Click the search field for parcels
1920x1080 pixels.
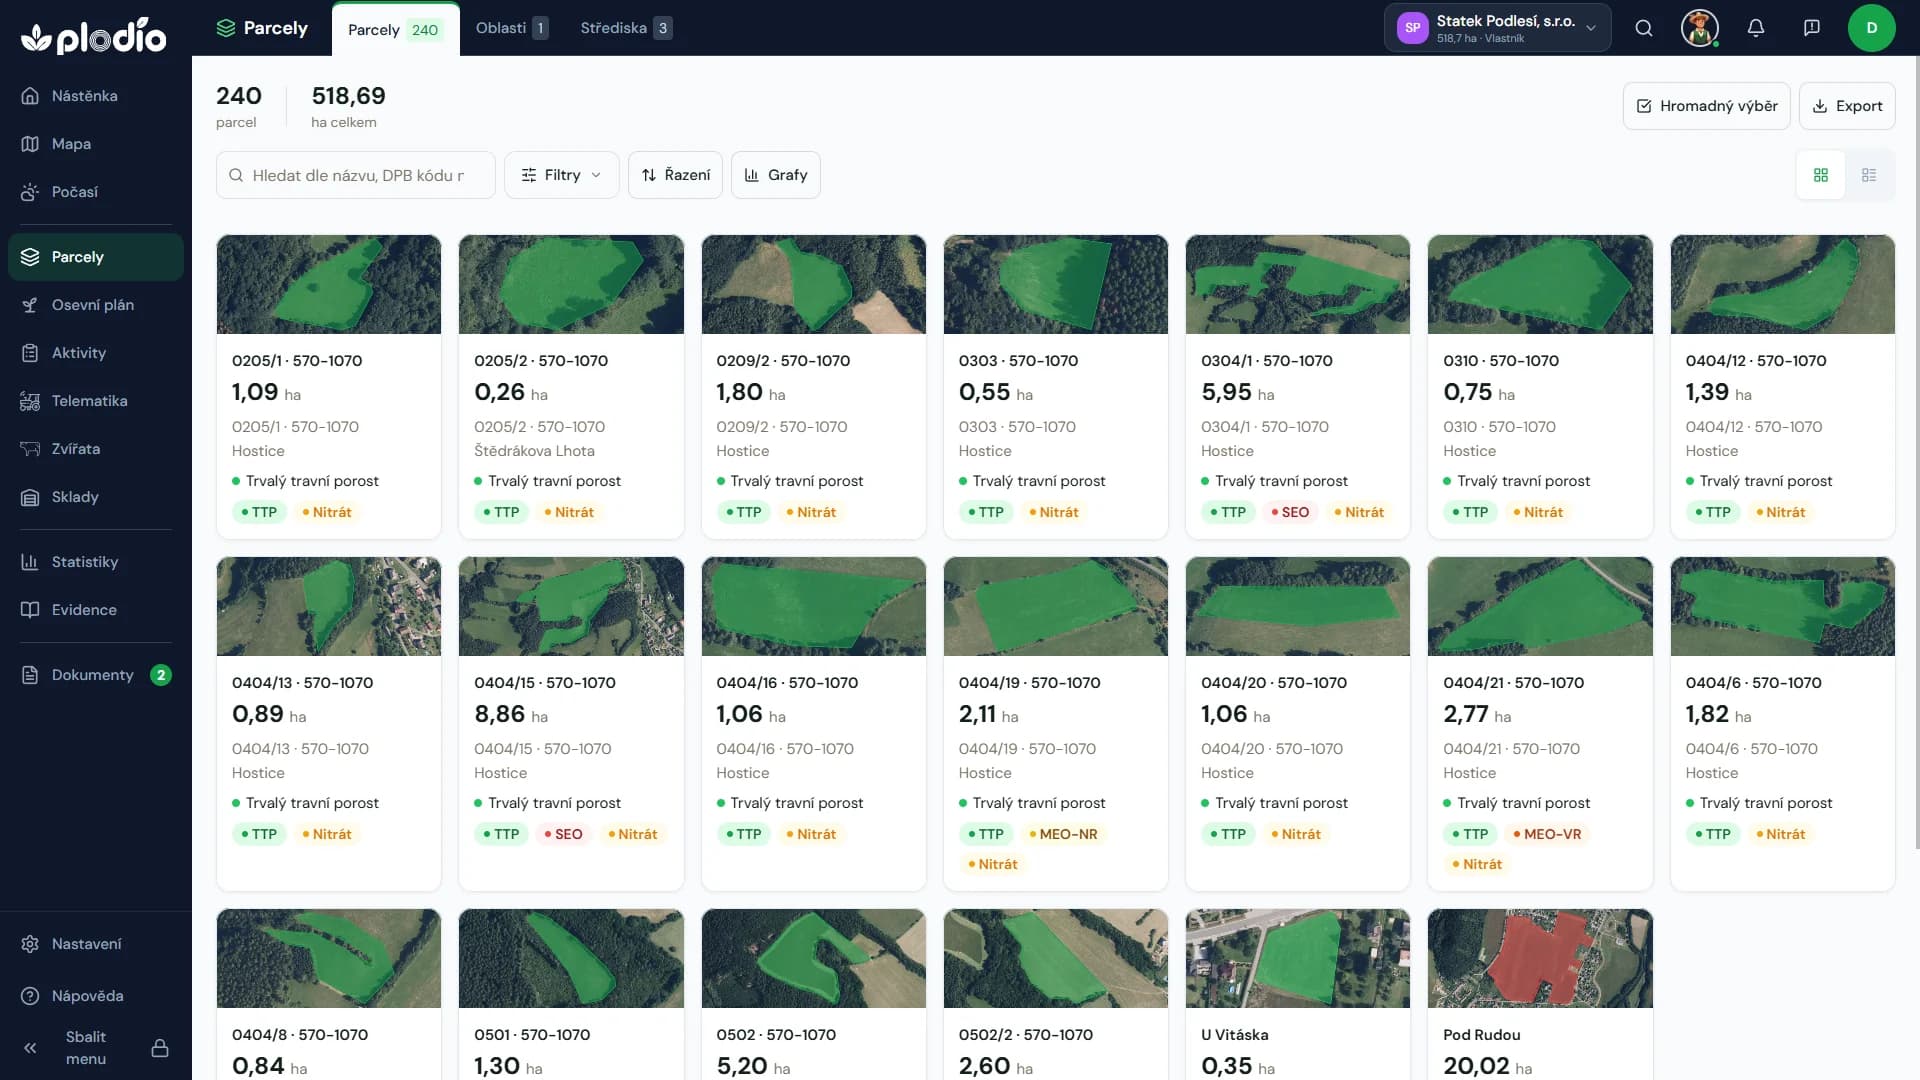[x=356, y=175]
